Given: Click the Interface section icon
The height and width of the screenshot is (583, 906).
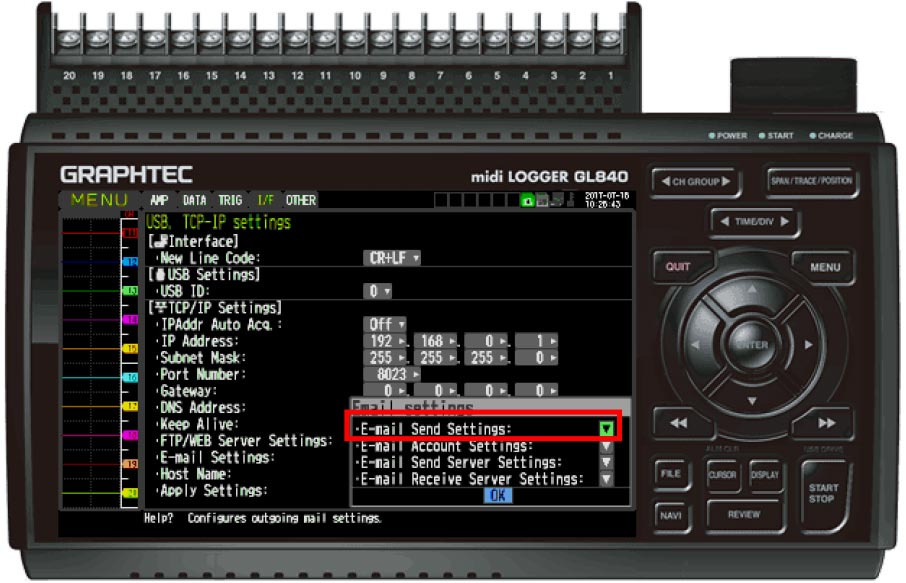Looking at the screenshot, I should point(161,242).
